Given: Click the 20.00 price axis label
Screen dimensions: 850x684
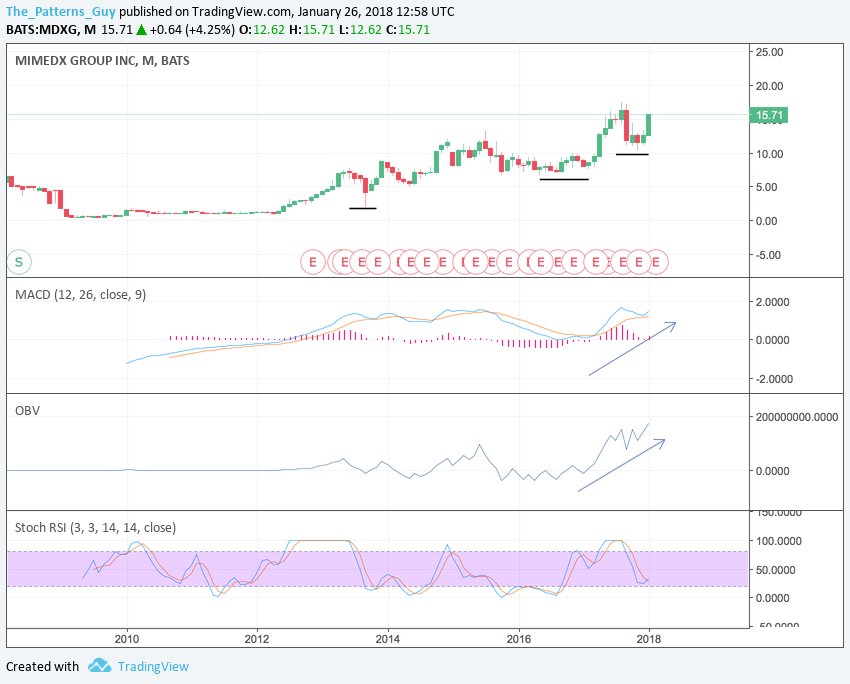Looking at the screenshot, I should click(769, 86).
